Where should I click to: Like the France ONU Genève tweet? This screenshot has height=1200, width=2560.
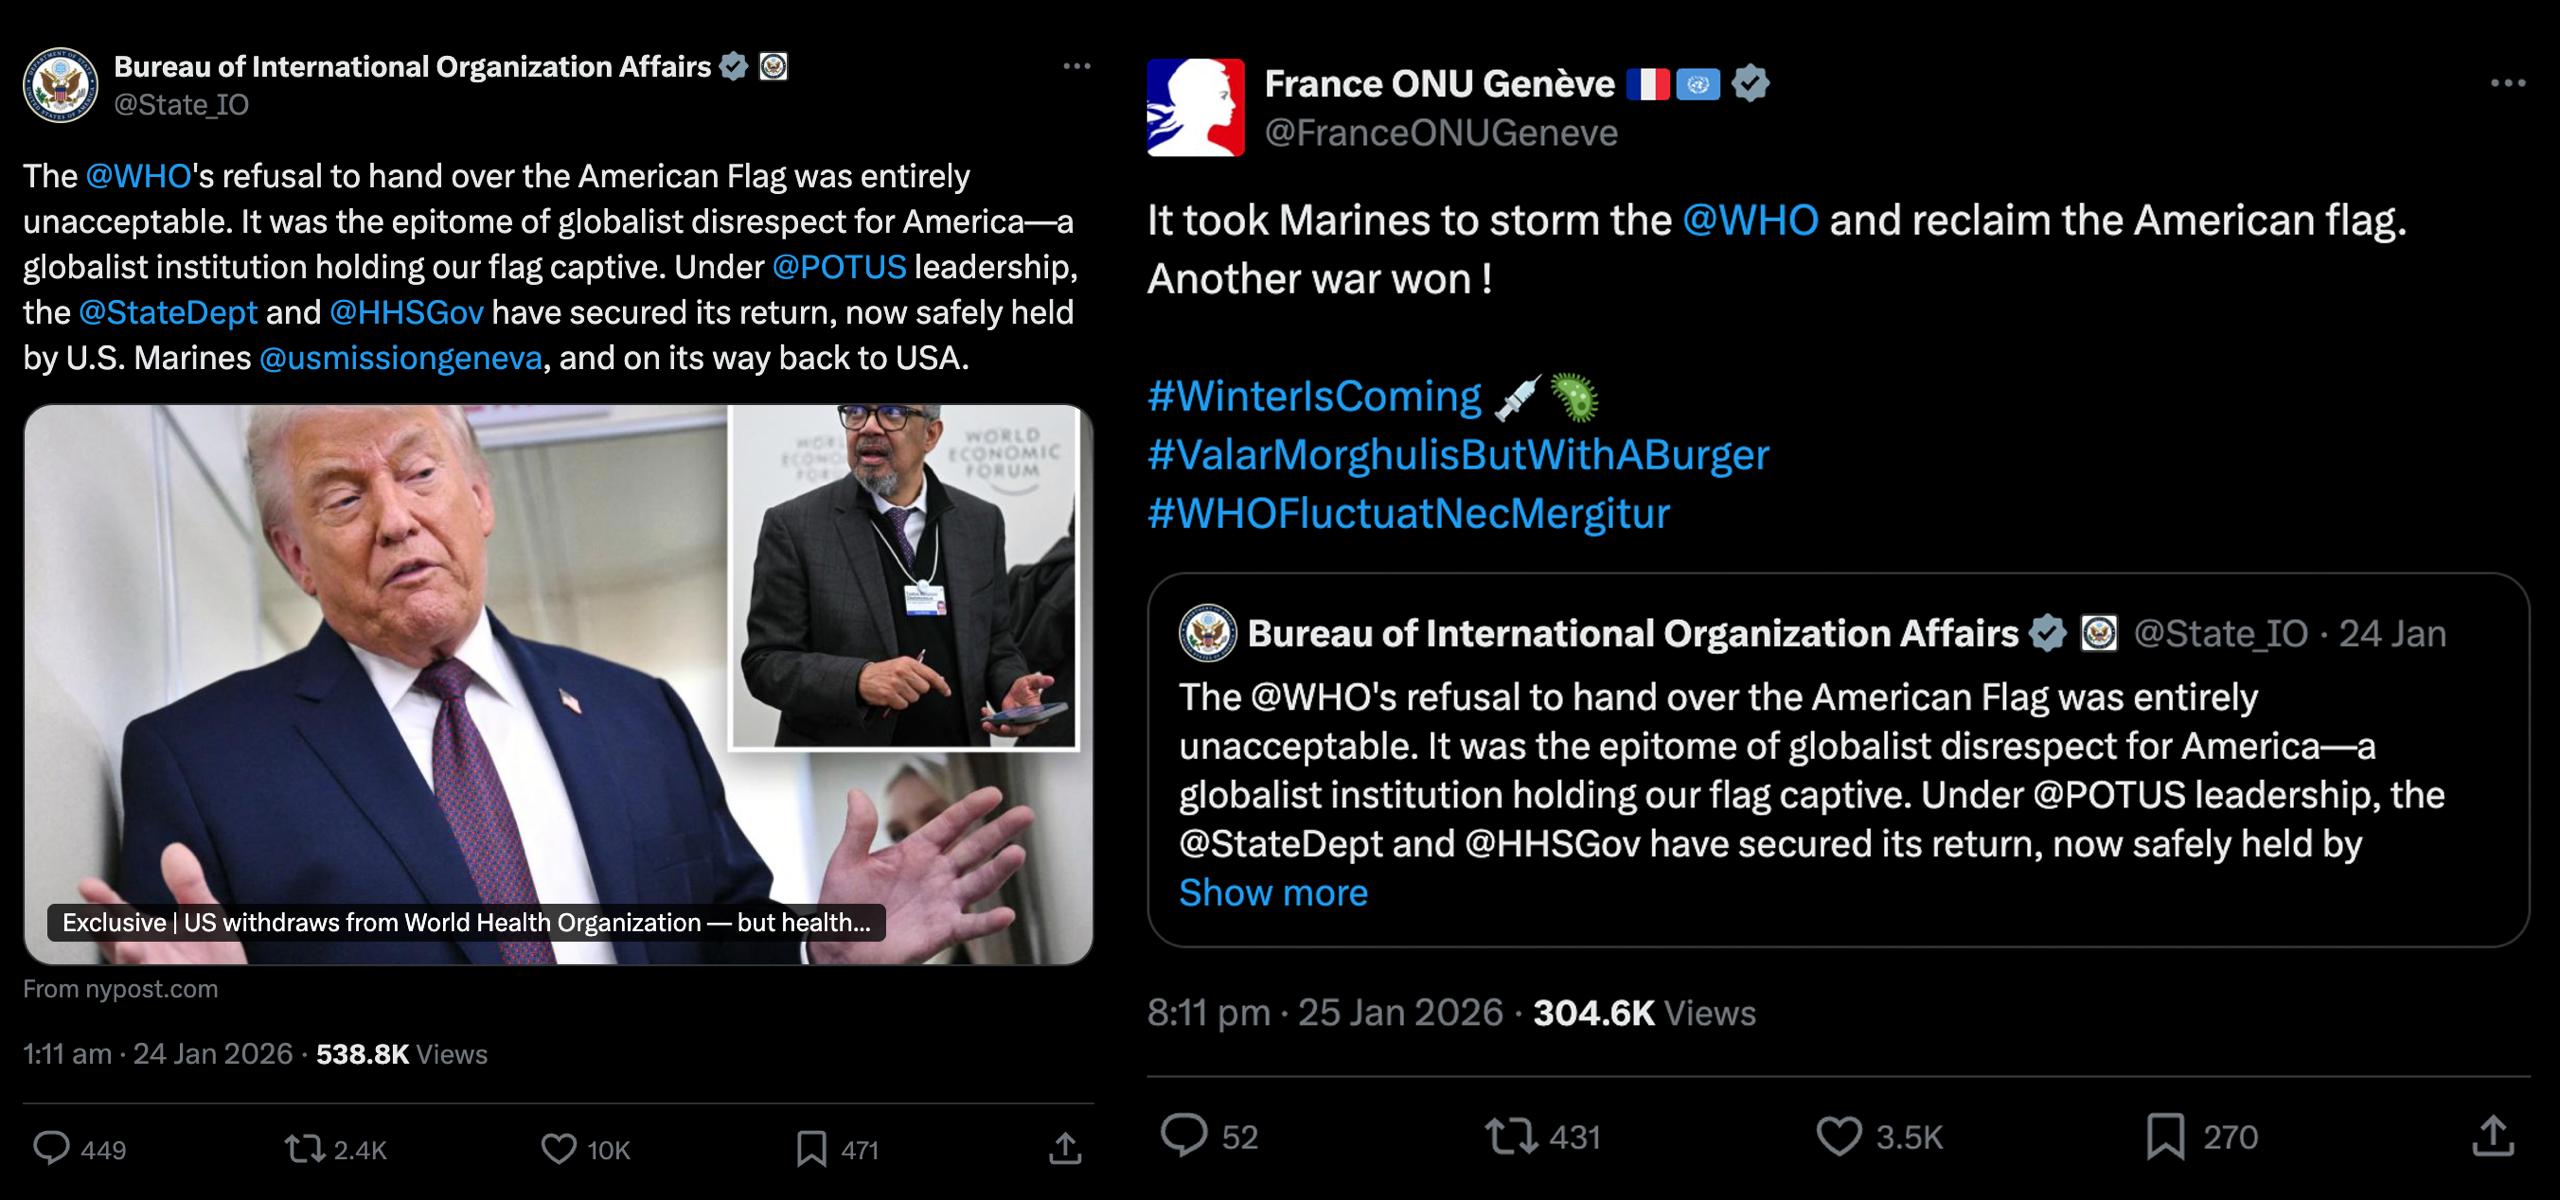pyautogui.click(x=1838, y=1136)
